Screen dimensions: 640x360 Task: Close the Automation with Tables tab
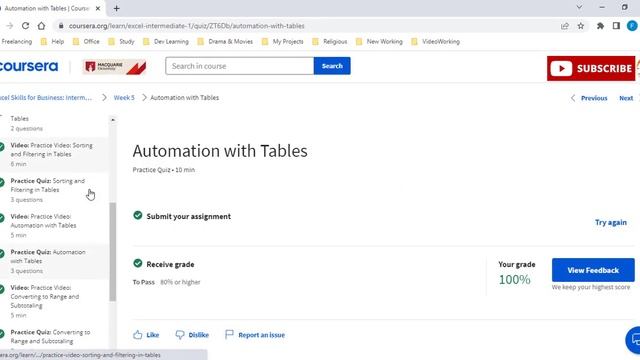98,8
